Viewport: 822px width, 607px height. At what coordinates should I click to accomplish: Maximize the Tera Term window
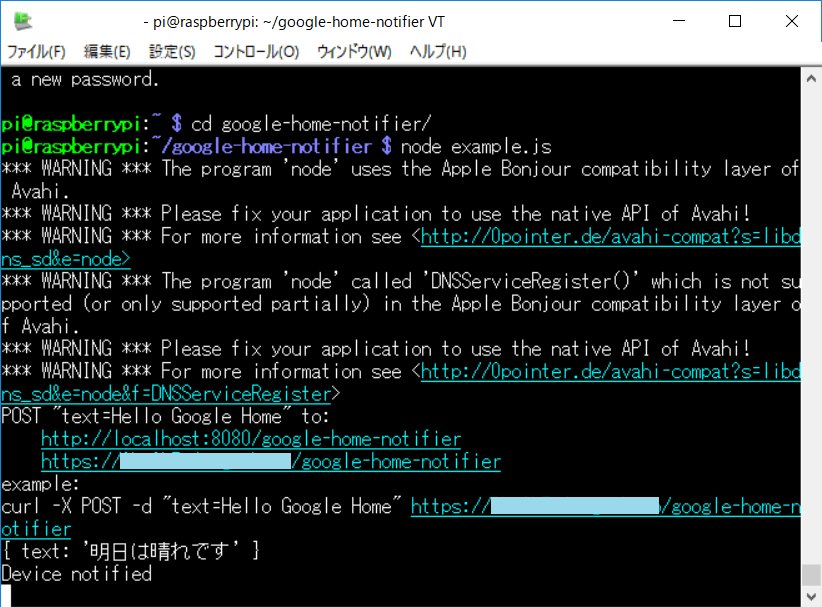[735, 21]
